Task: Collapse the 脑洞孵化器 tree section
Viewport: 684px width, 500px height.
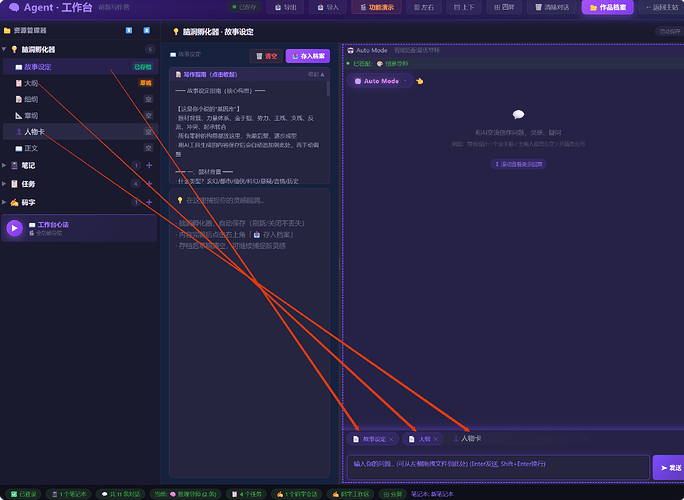Action: click(x=4, y=49)
